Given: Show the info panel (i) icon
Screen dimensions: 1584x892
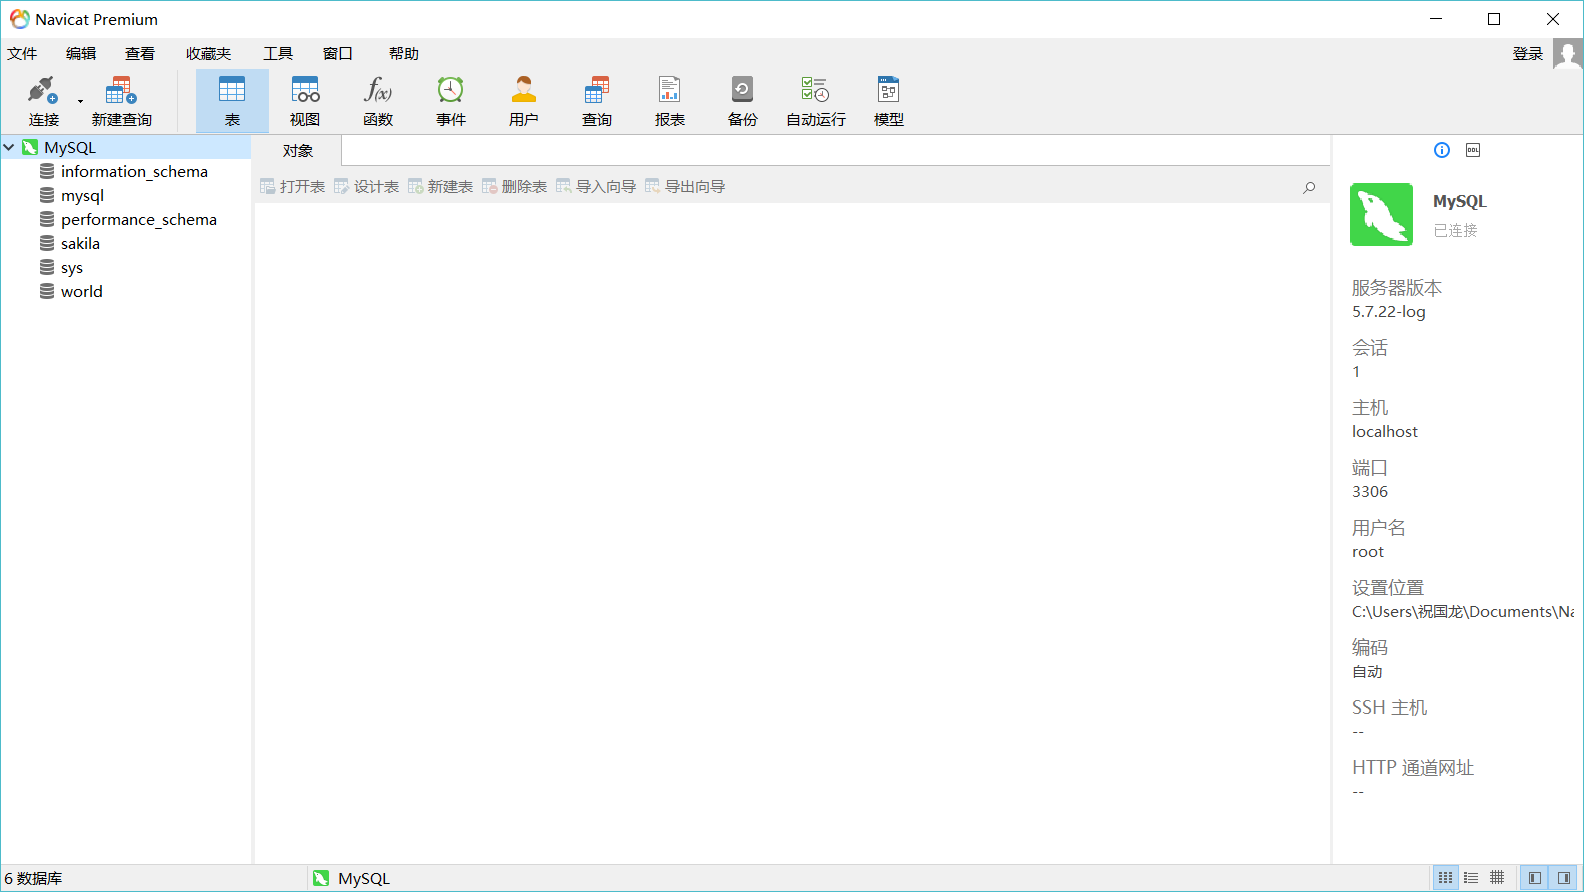Looking at the screenshot, I should [1442, 150].
